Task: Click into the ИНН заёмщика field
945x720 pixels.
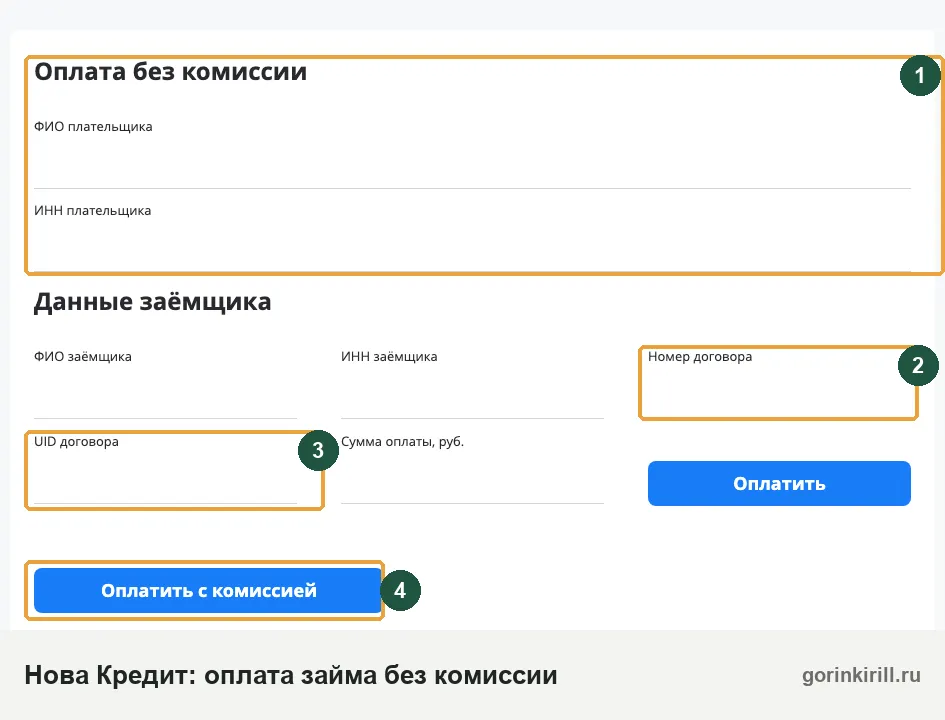Action: 472,393
